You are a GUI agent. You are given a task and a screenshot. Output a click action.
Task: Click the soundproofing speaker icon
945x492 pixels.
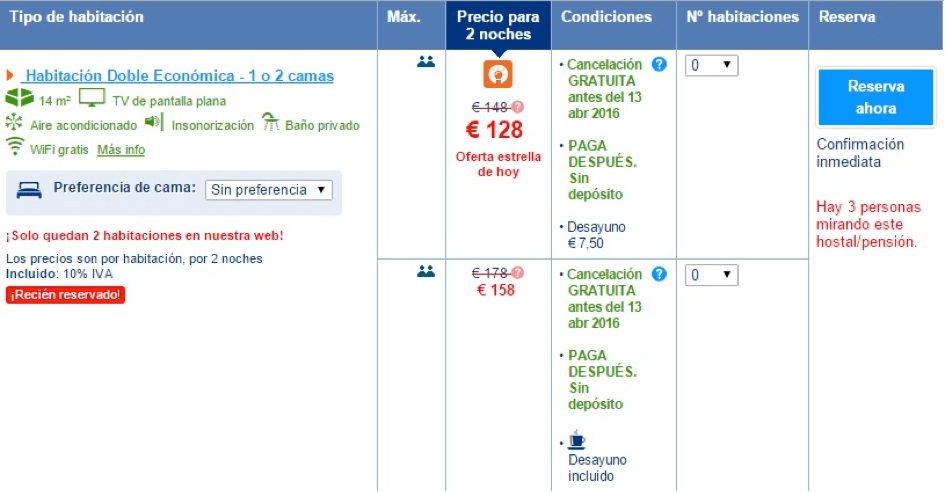click(153, 123)
